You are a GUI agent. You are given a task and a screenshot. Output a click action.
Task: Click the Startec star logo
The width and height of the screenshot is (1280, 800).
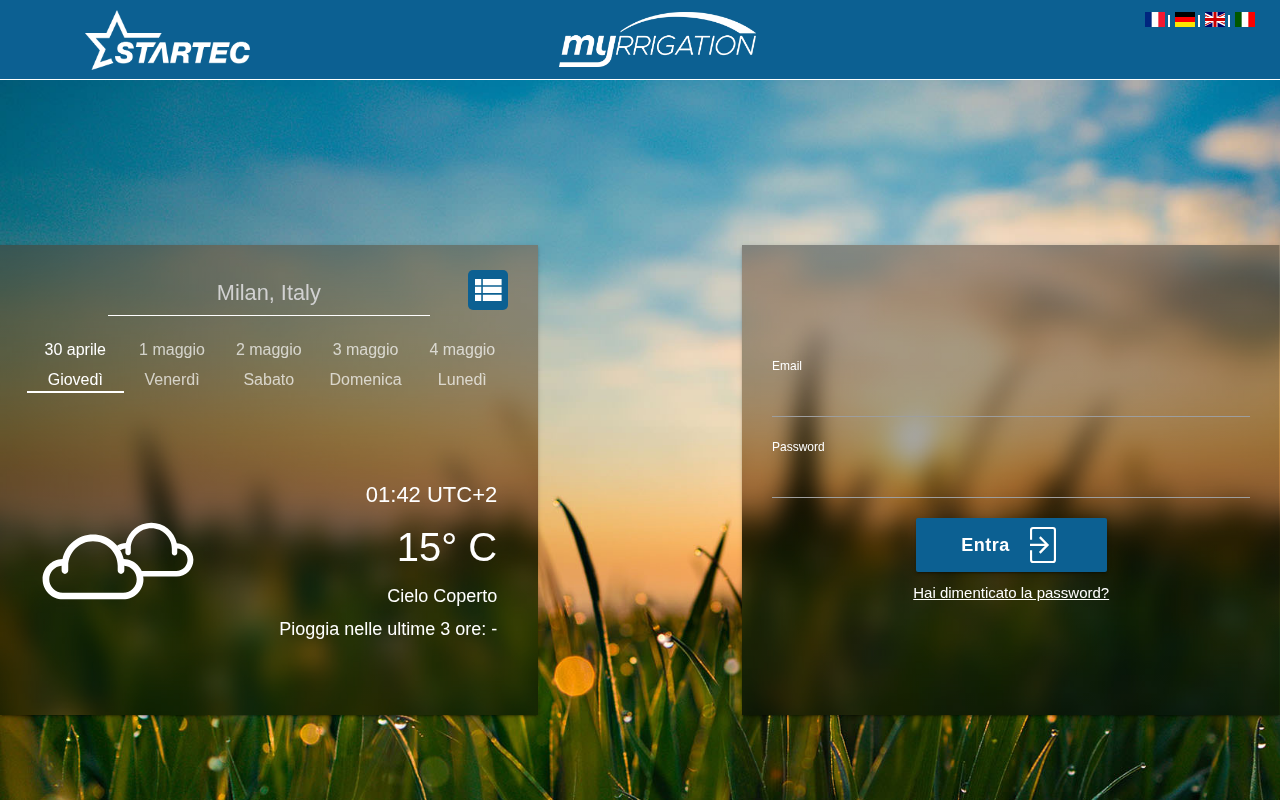(x=168, y=40)
